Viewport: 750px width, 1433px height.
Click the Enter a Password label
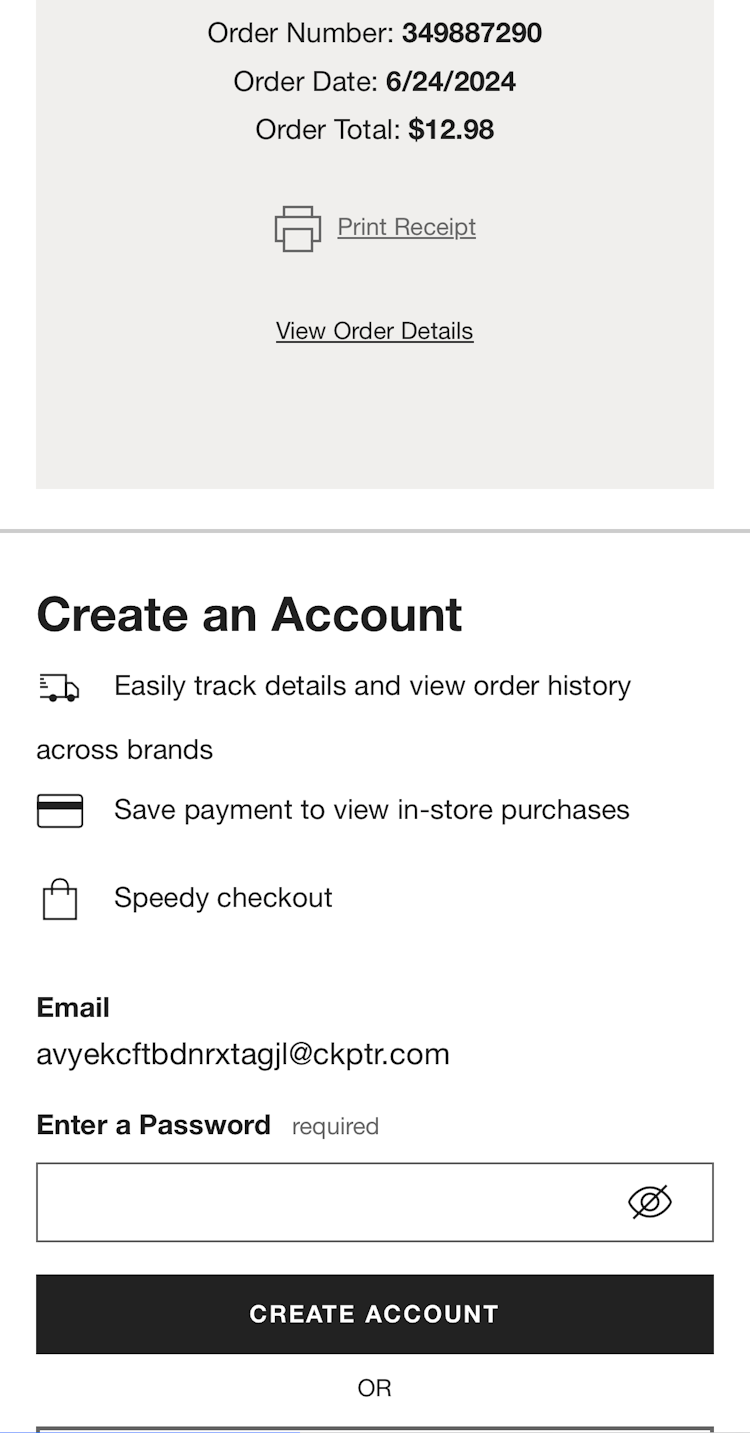point(153,1125)
